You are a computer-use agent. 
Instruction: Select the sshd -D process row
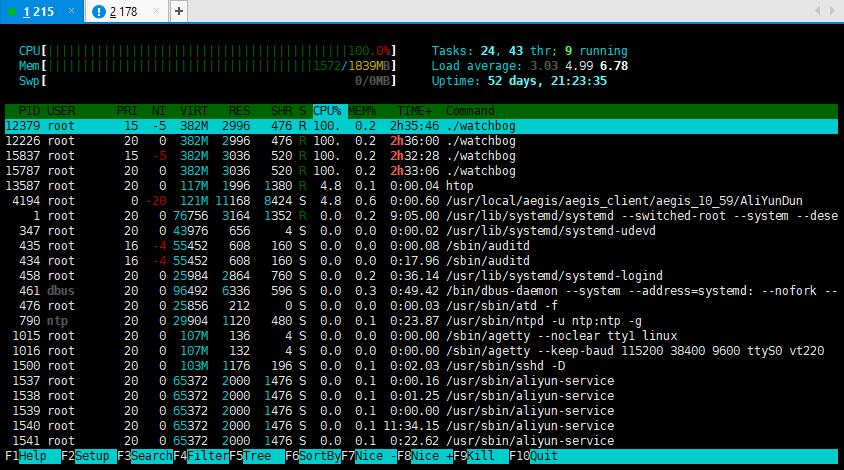click(x=421, y=366)
